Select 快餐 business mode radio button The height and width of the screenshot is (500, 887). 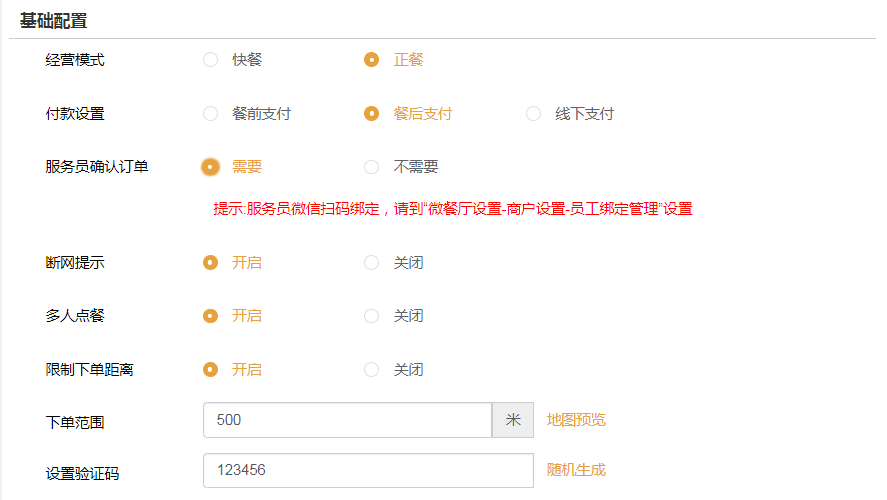[x=210, y=60]
